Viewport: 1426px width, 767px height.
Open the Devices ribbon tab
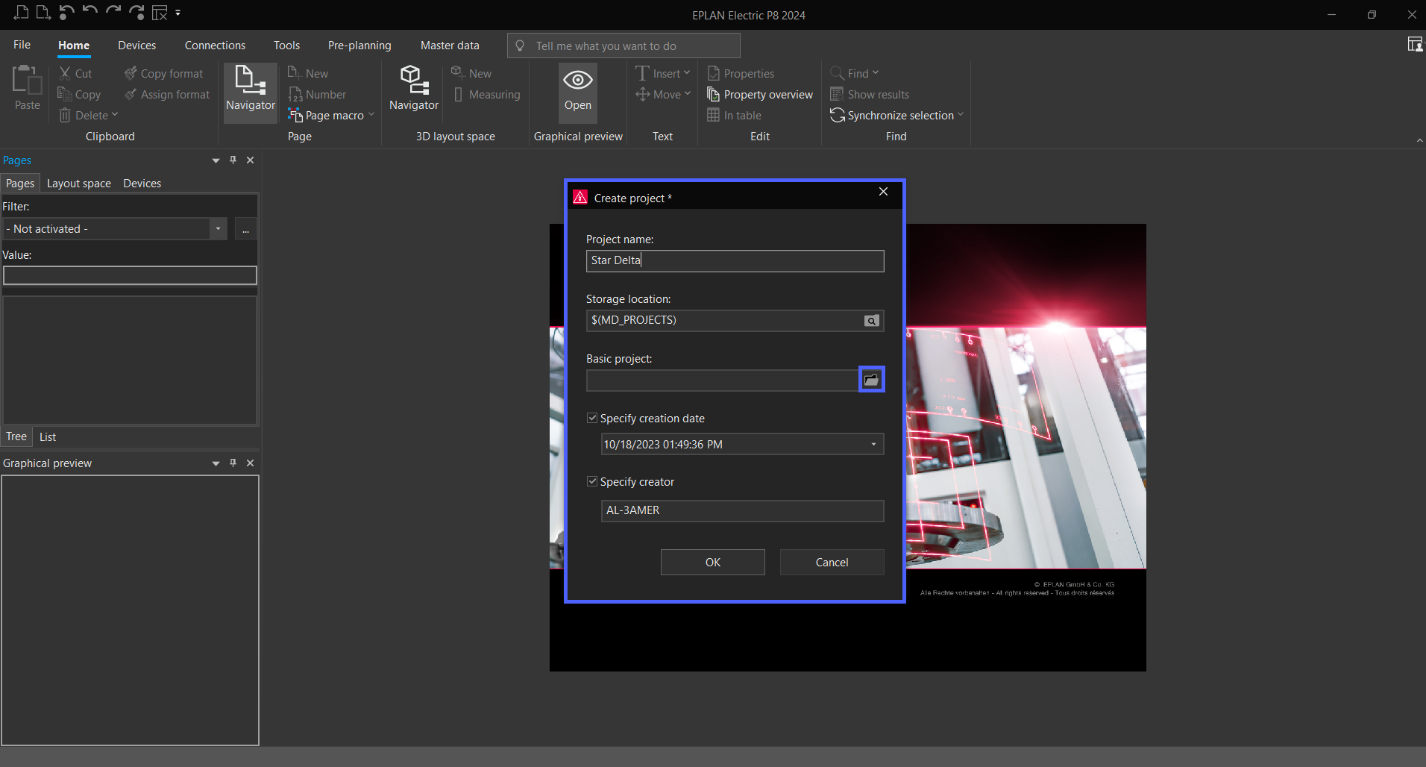137,45
